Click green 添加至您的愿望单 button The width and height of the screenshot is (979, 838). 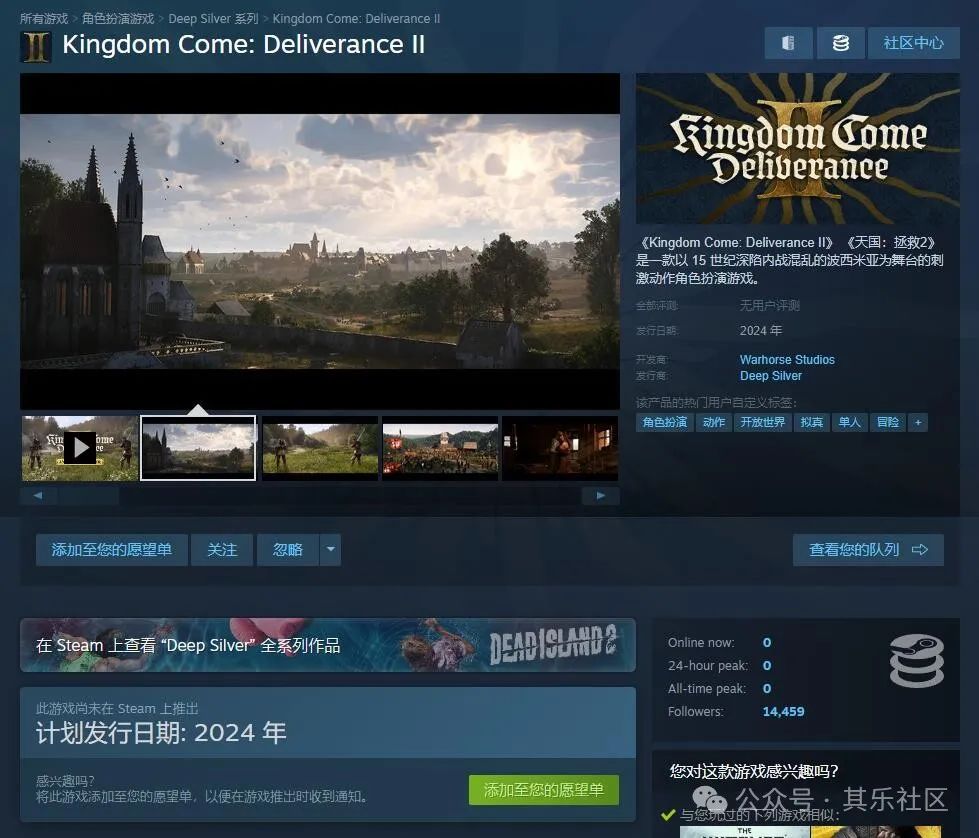tap(544, 790)
